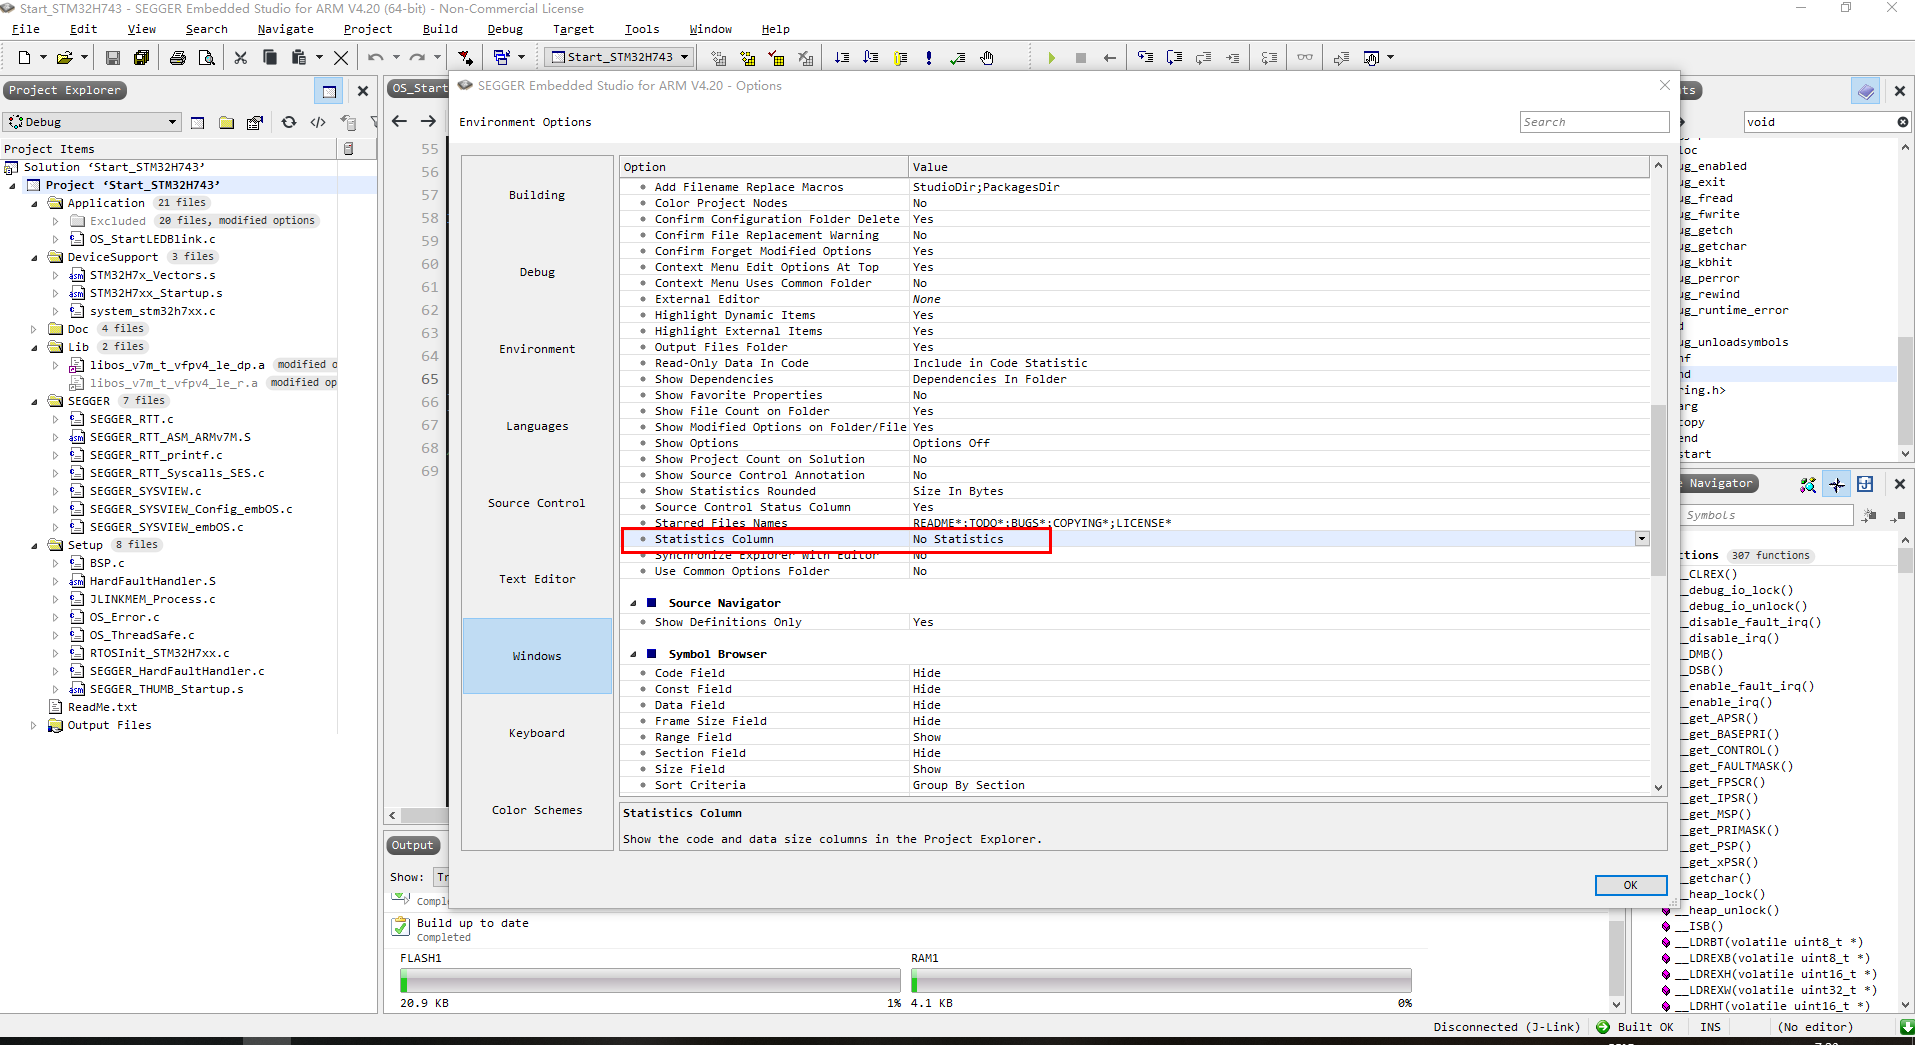The width and height of the screenshot is (1915, 1045).
Task: Toggle the highlighted Project Explorer view button
Action: pyautogui.click(x=328, y=91)
